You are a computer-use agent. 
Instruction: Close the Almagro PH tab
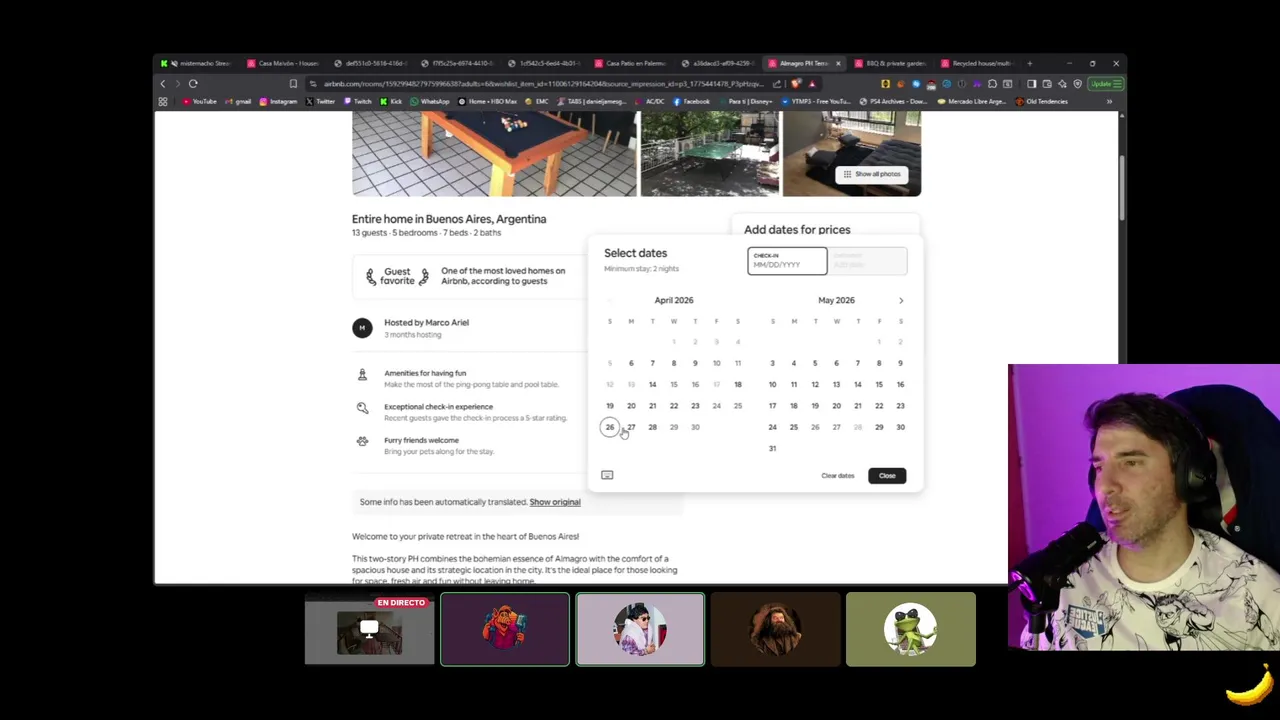tap(838, 63)
